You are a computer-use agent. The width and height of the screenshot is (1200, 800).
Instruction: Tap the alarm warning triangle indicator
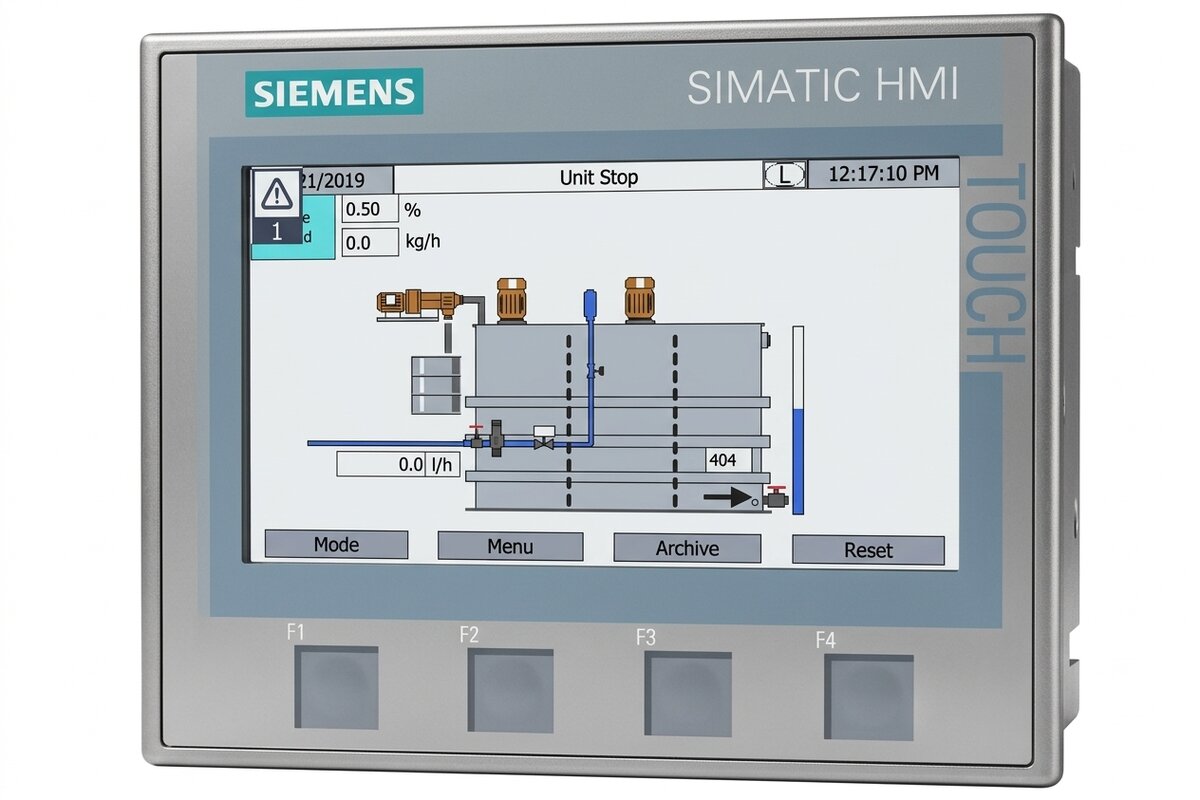[276, 193]
